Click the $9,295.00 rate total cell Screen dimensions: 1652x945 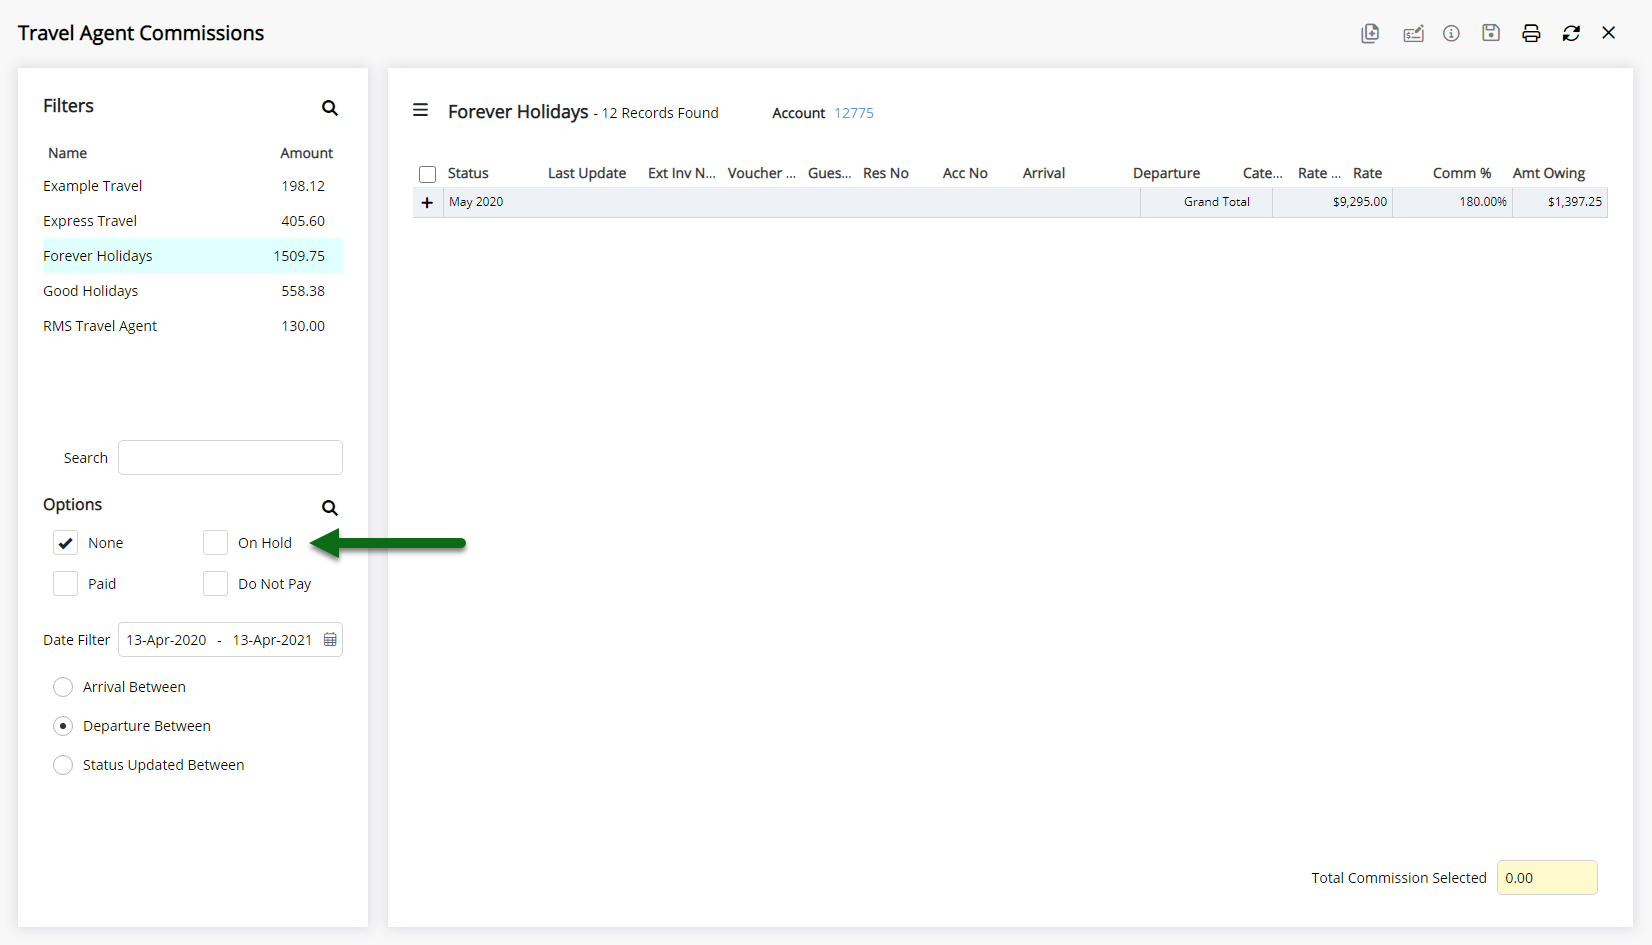click(x=1332, y=202)
